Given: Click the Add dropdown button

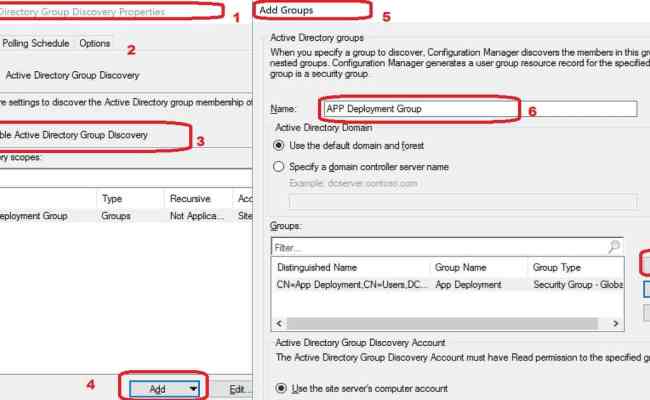Looking at the screenshot, I should click(x=165, y=389).
